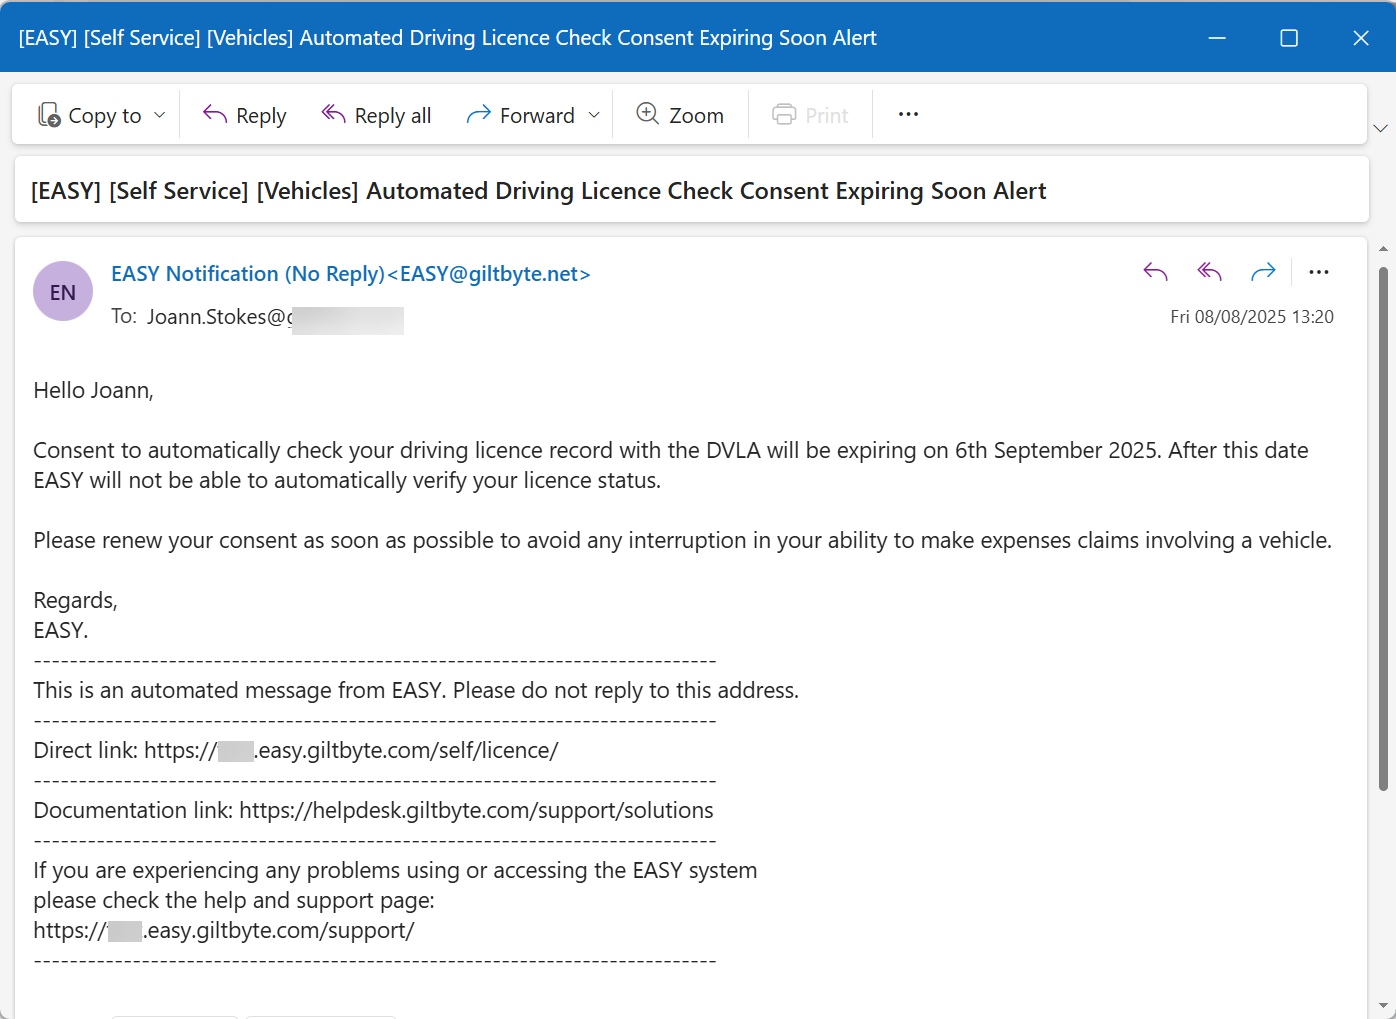The width and height of the screenshot is (1396, 1019).
Task: Open the Copy to dropdown arrow
Action: click(x=160, y=115)
